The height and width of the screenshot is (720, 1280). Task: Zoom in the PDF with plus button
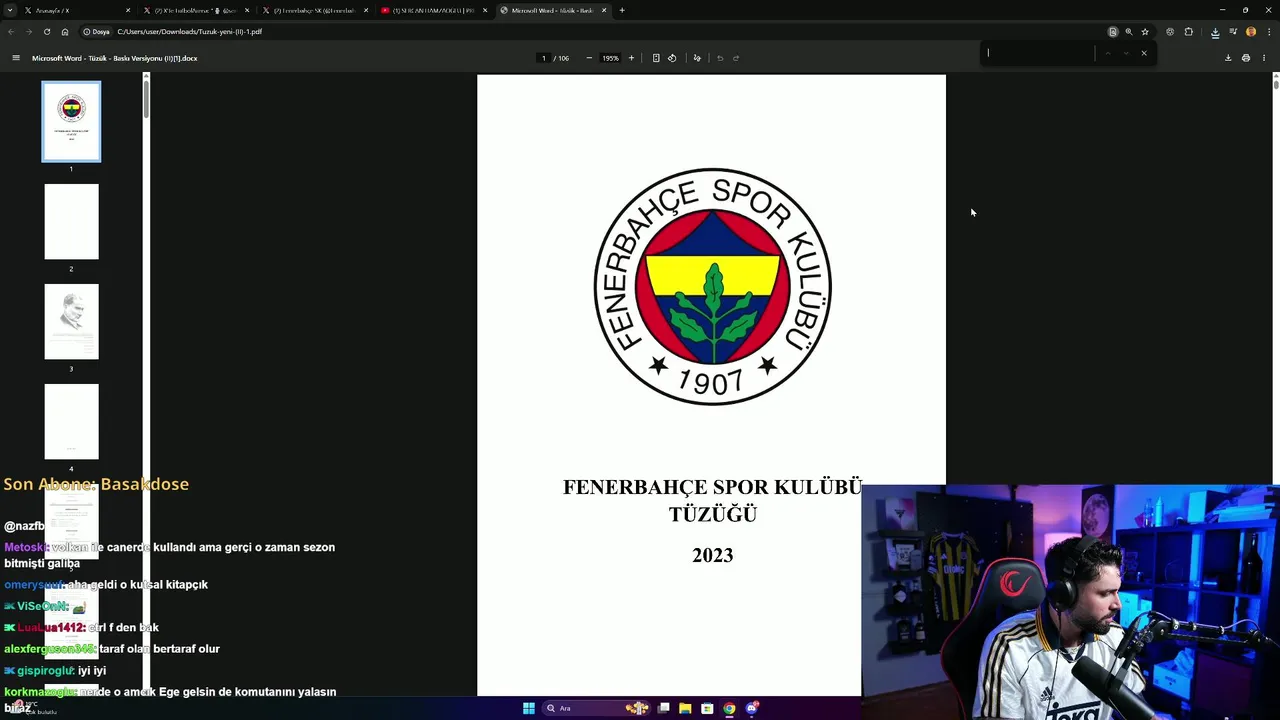coord(631,58)
